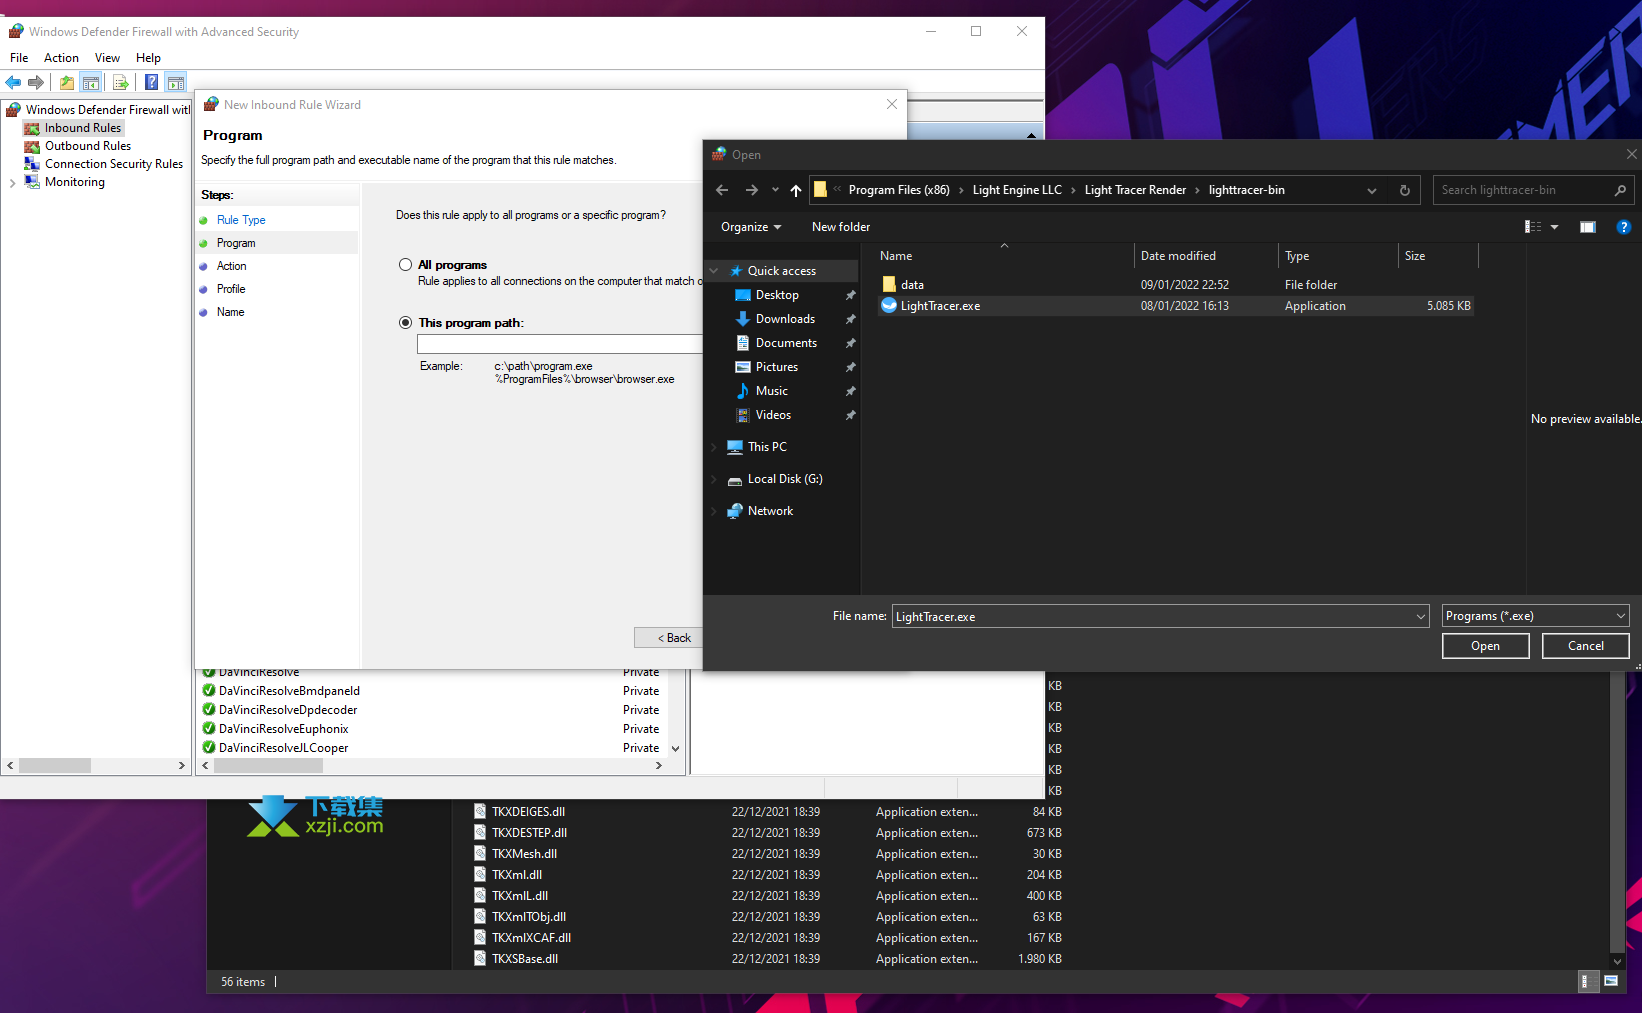This screenshot has width=1642, height=1013.
Task: Click the blue help icon in Open dialog
Action: coord(1624,227)
